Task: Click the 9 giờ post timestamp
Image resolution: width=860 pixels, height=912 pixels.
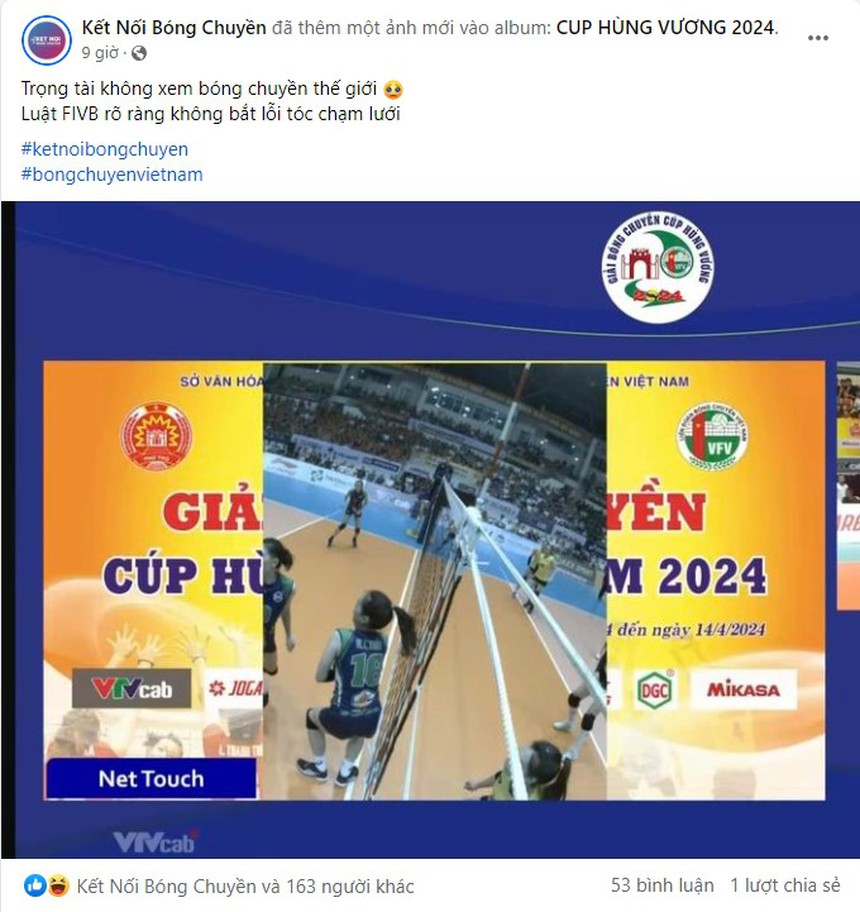Action: coord(100,54)
